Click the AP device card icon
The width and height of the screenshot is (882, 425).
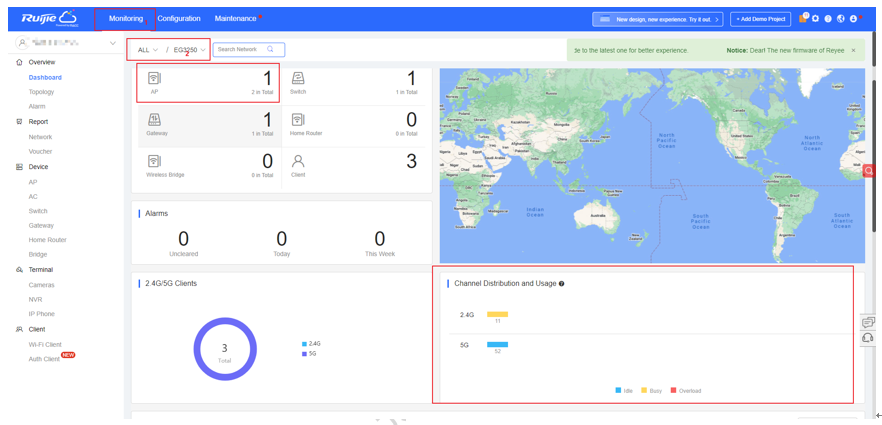tap(155, 78)
